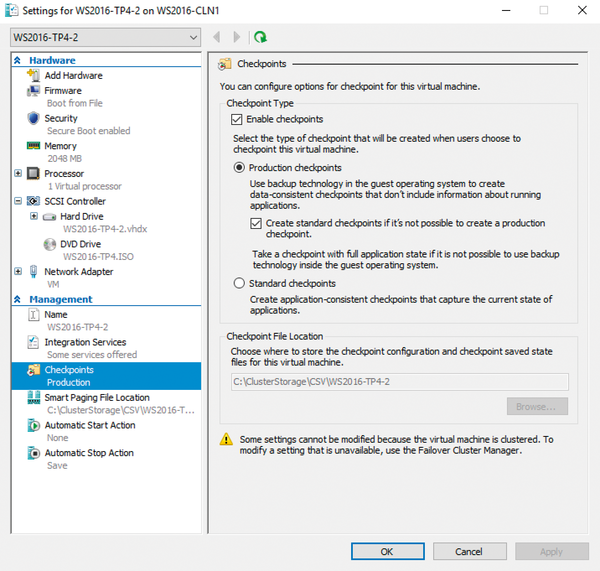
Task: Click the Memory chip icon
Action: pyautogui.click(x=33, y=146)
